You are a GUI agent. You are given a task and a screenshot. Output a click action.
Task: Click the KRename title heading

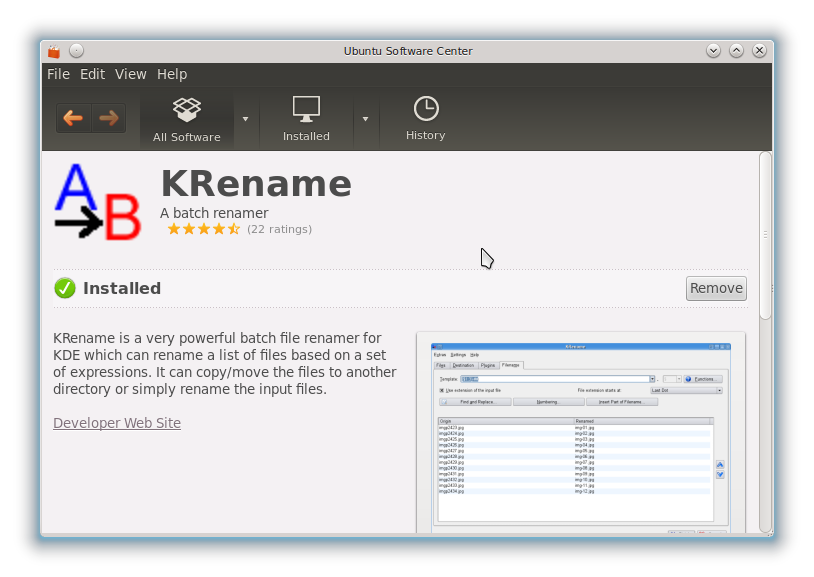coord(256,184)
